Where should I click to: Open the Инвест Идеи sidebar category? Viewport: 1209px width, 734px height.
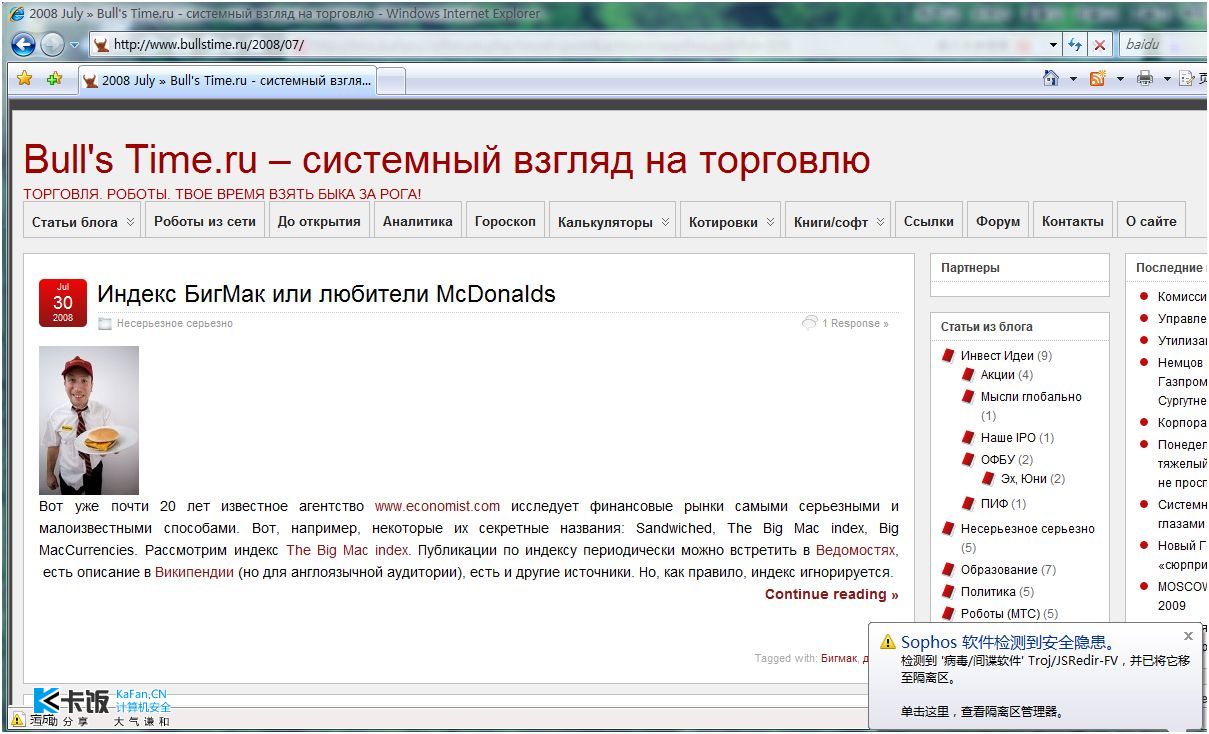tap(997, 355)
